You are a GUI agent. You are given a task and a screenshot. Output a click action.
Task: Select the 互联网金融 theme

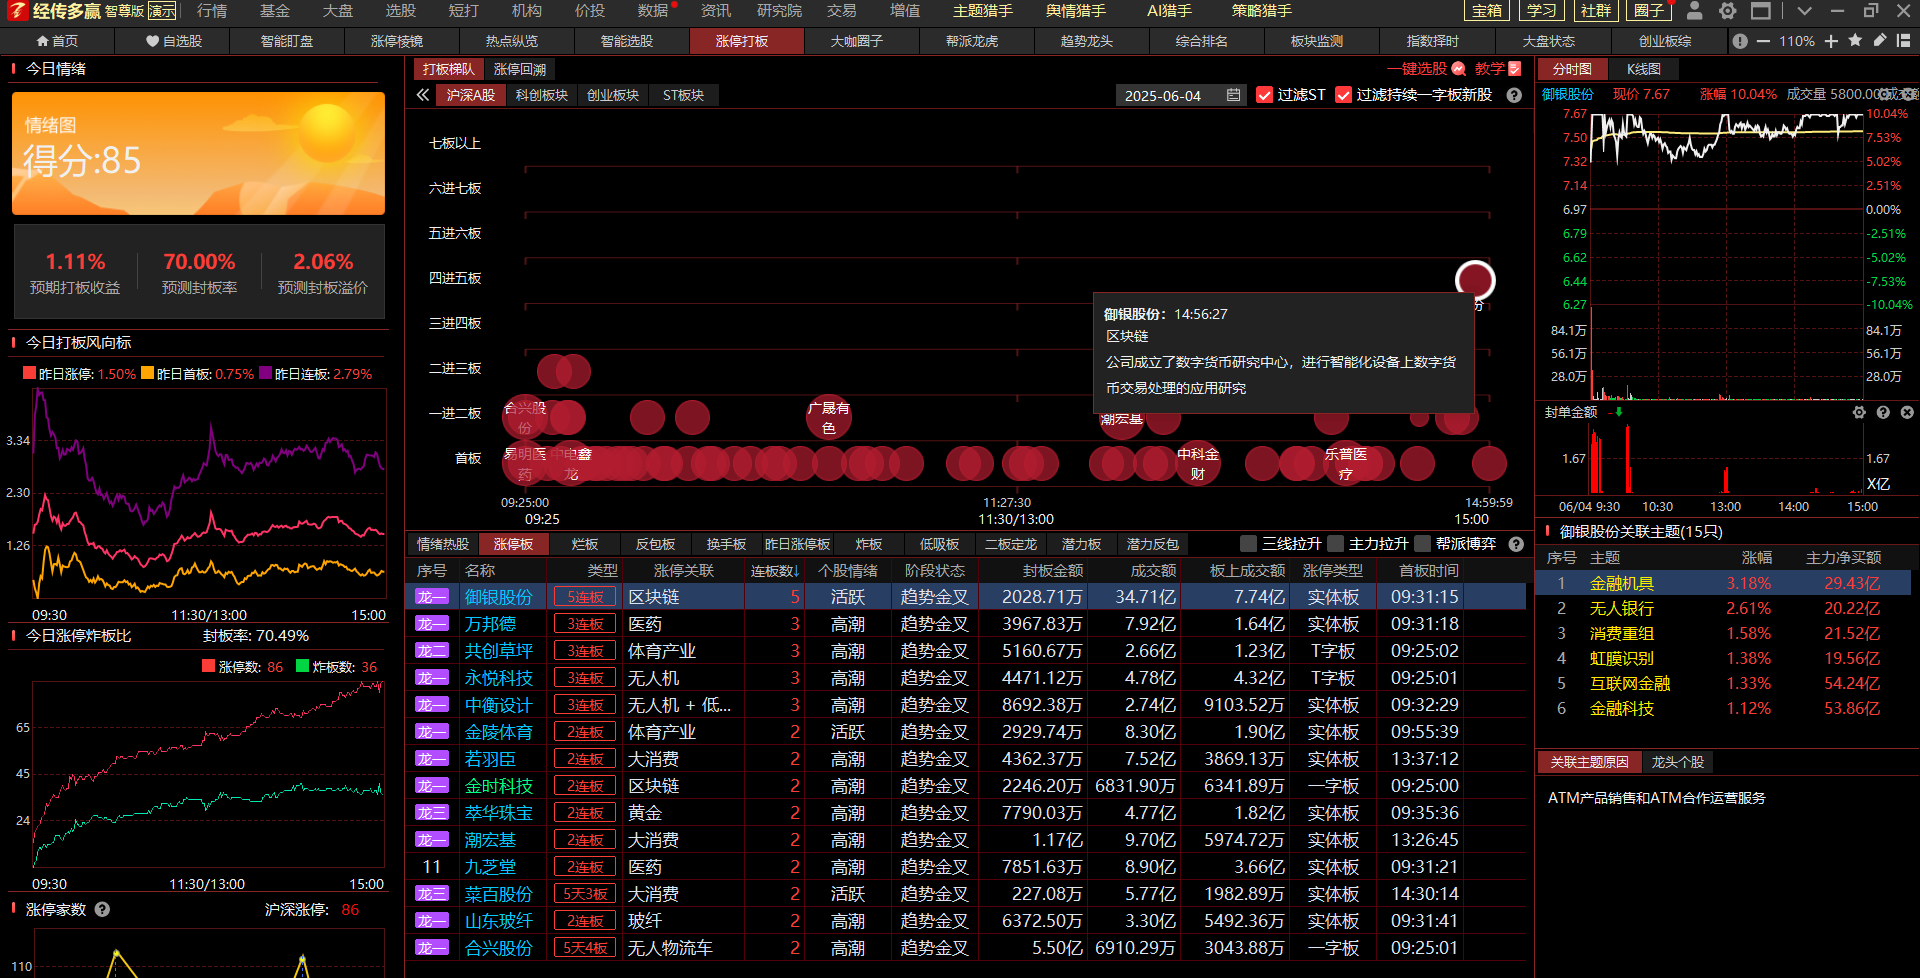tap(1630, 683)
